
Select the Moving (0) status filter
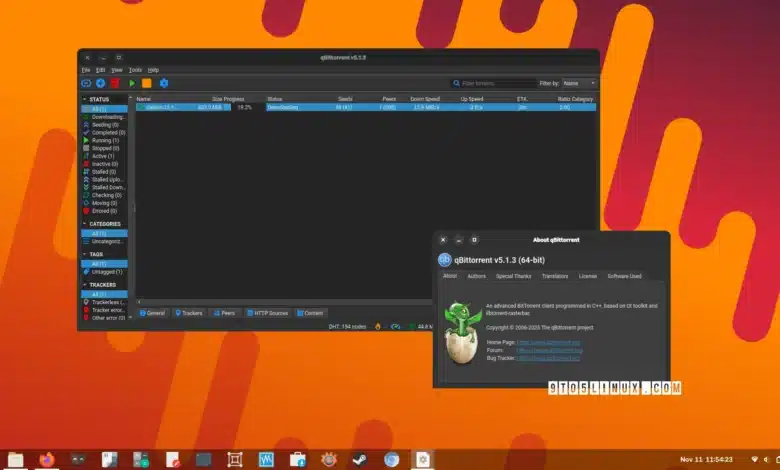tap(104, 203)
